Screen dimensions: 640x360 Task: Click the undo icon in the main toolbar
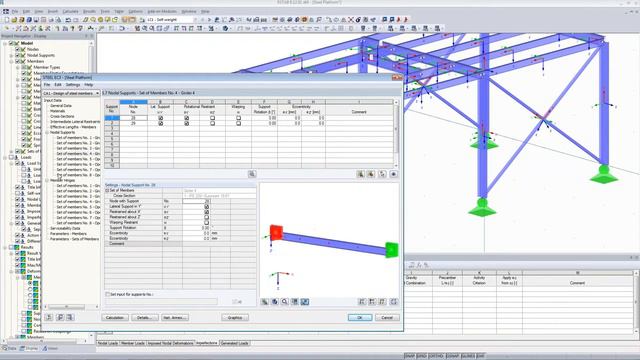click(68, 20)
